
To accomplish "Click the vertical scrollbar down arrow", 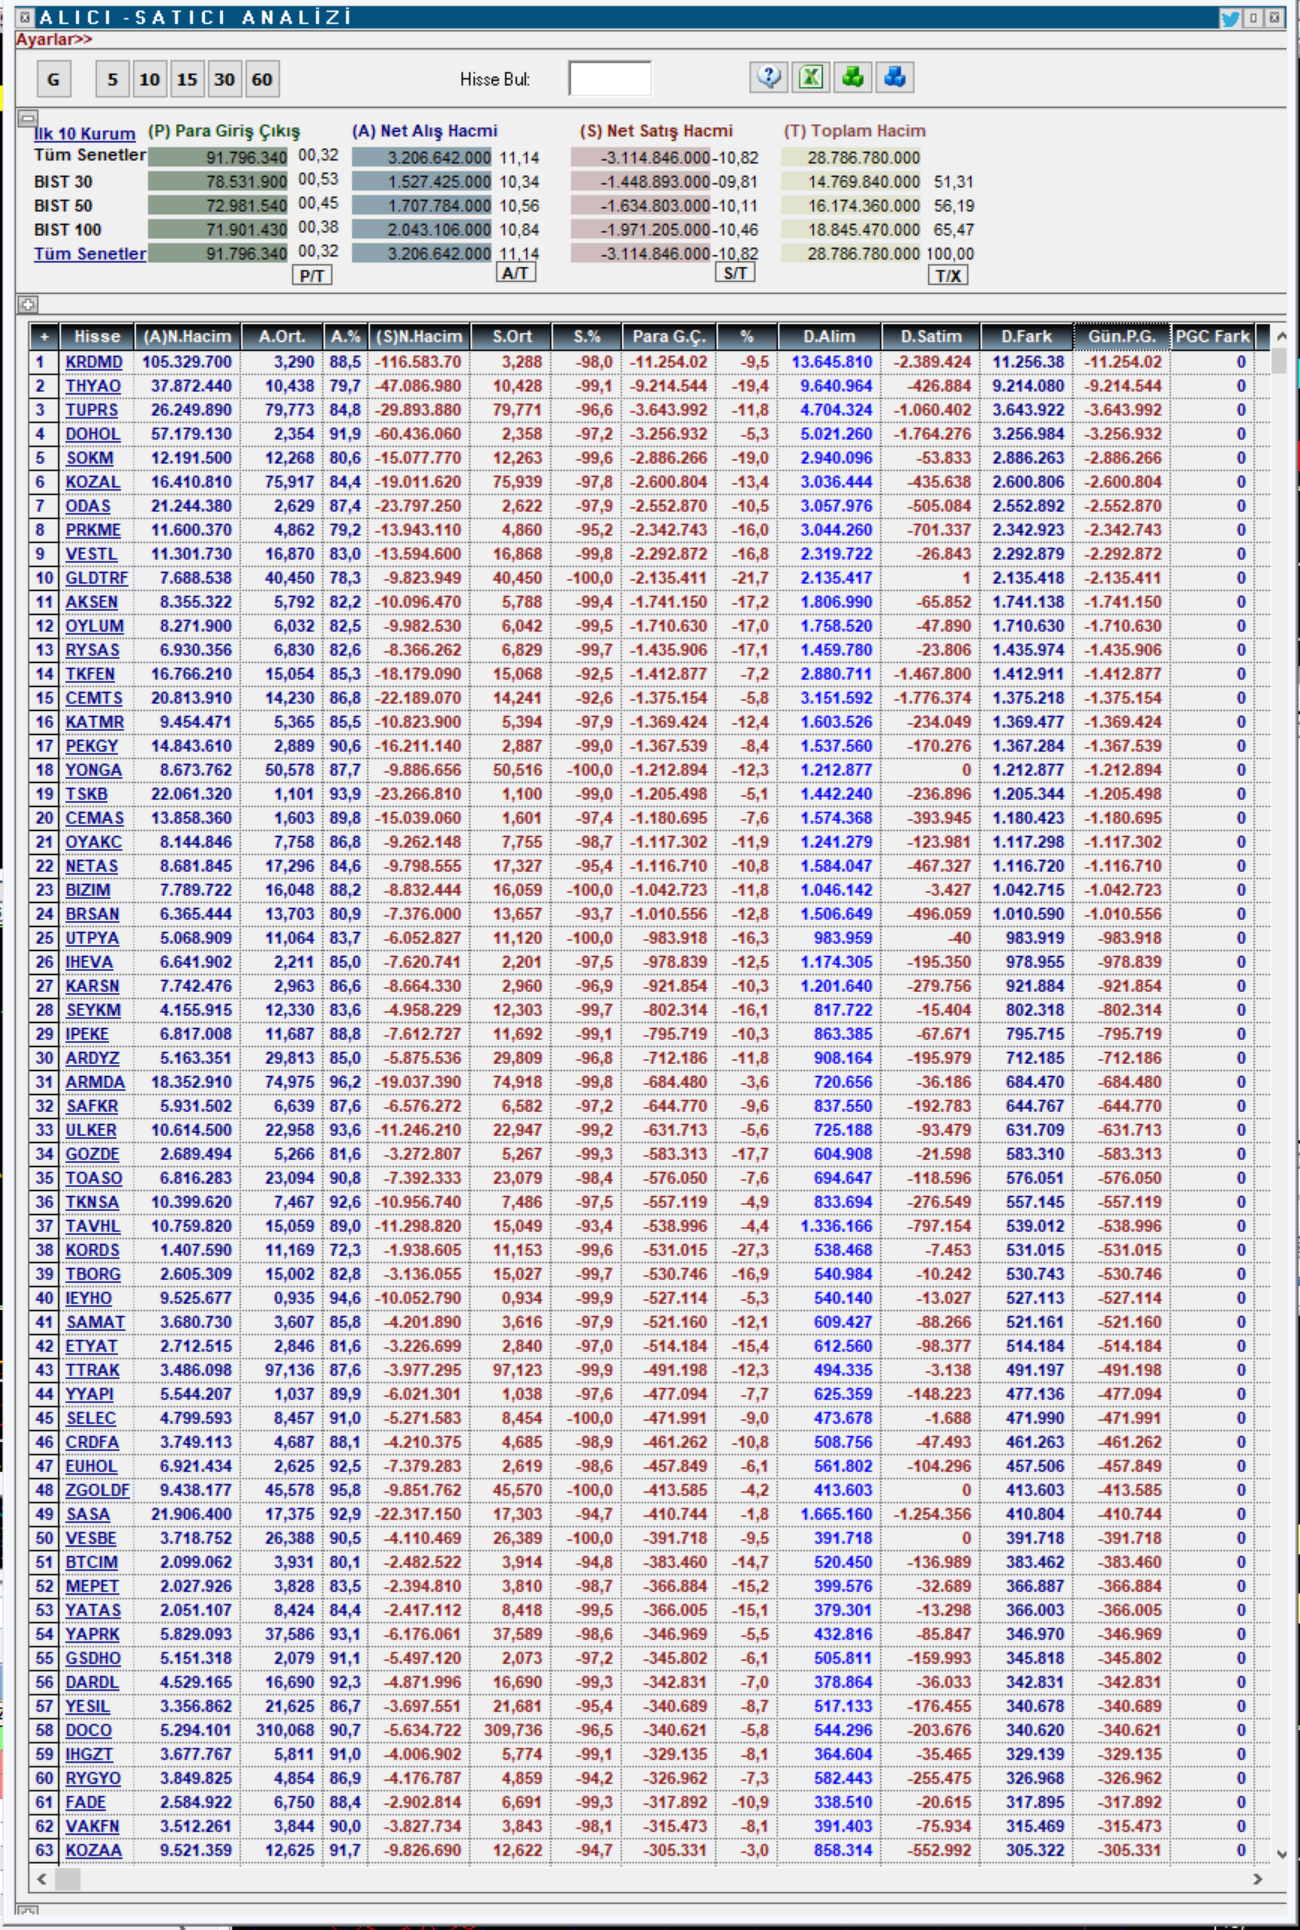I will pyautogui.click(x=1281, y=1853).
